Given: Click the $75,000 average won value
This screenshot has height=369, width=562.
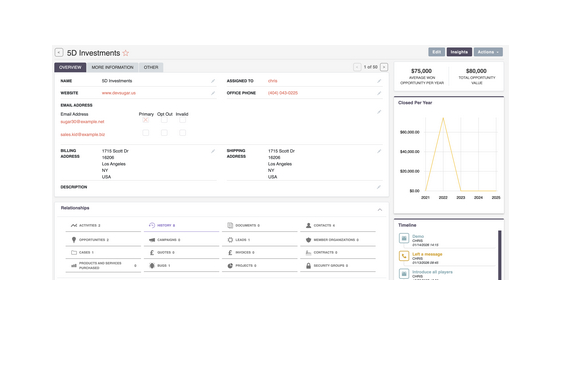Looking at the screenshot, I should coord(422,71).
